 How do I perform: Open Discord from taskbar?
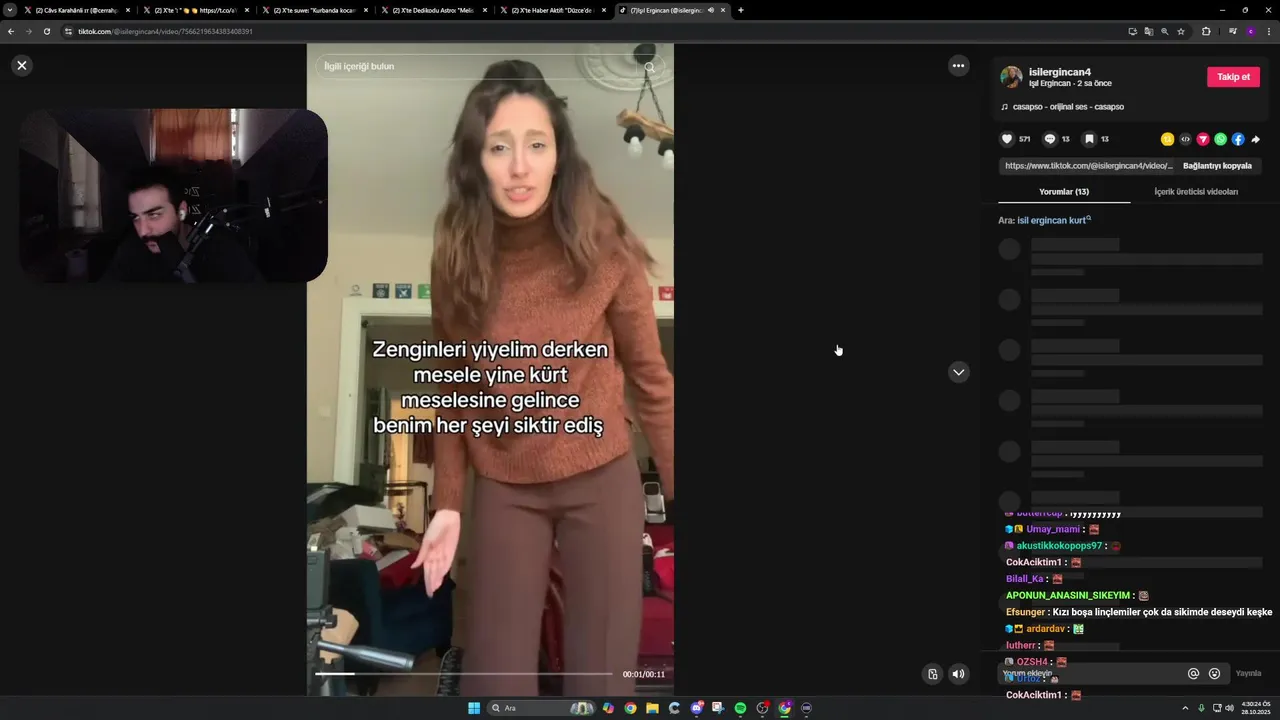pos(697,708)
